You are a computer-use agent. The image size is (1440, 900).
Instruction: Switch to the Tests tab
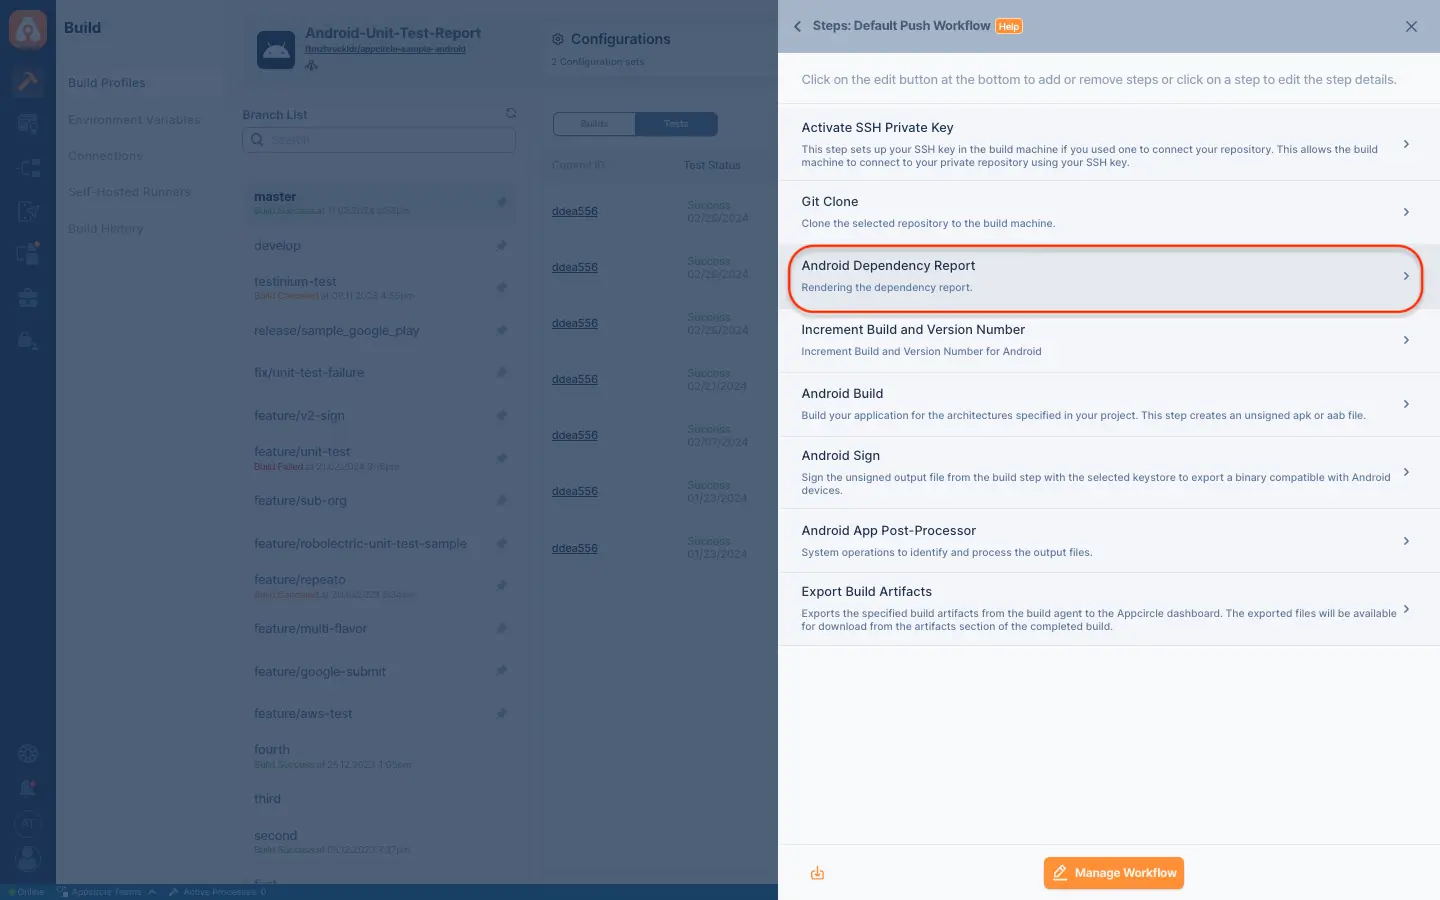(676, 124)
